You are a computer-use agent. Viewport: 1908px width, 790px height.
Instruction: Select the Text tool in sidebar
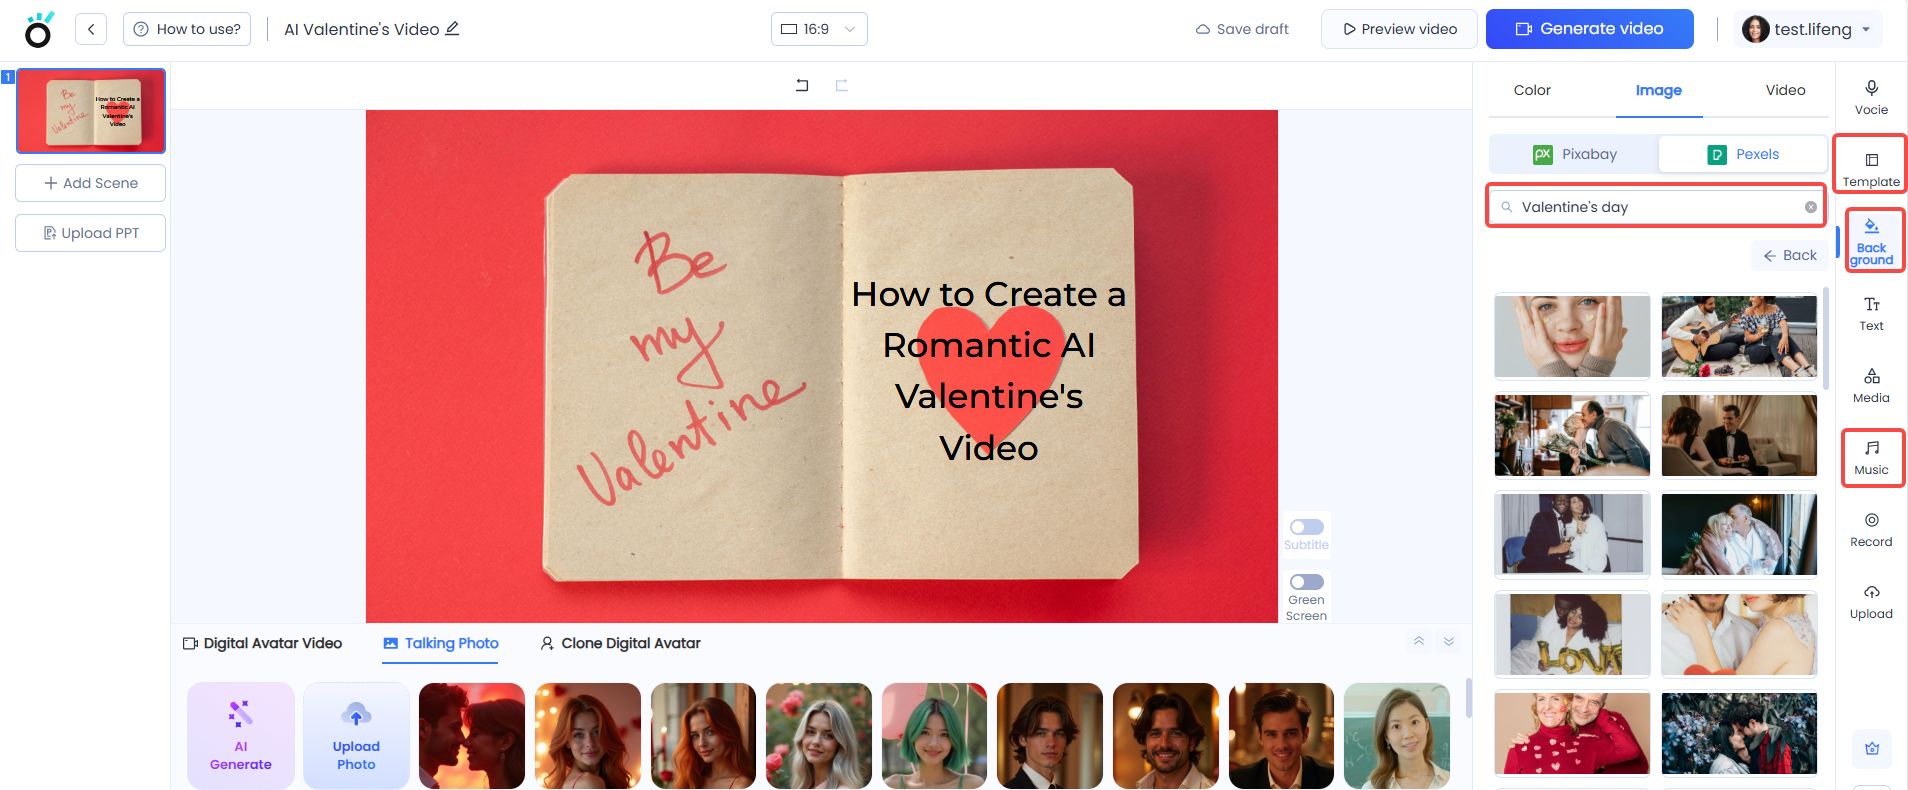tap(1871, 313)
